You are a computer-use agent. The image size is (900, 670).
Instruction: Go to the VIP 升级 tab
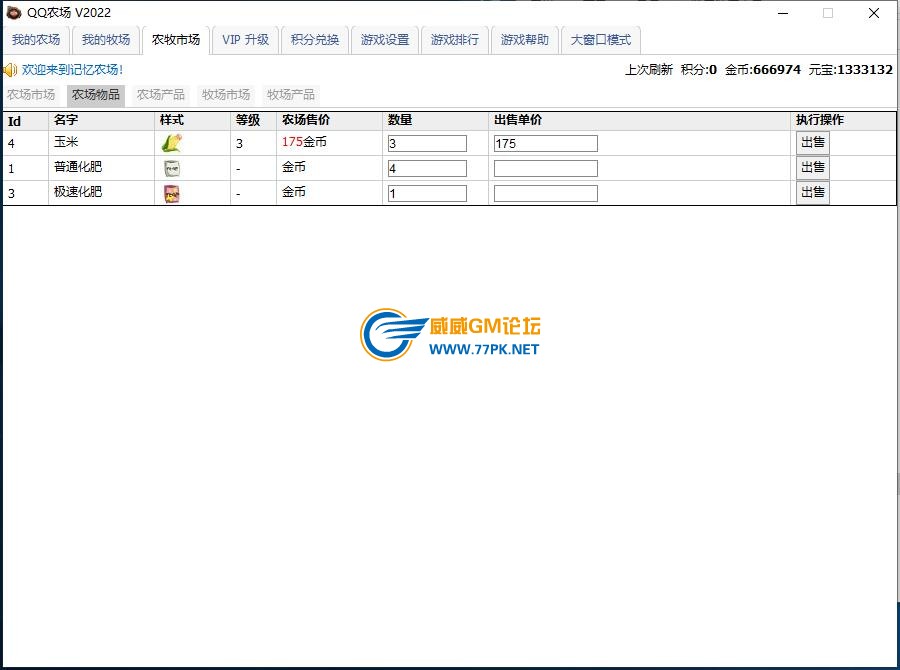coord(246,40)
